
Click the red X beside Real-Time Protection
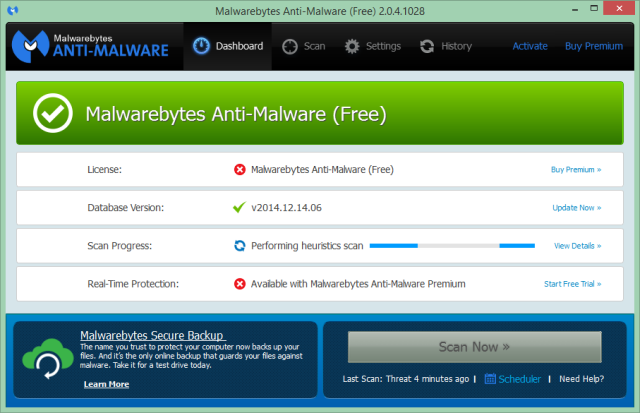(x=240, y=284)
